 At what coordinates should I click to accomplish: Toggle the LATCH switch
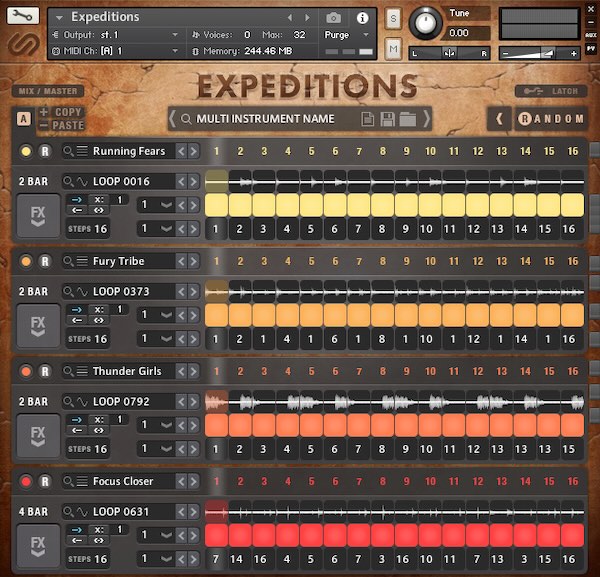pos(550,91)
